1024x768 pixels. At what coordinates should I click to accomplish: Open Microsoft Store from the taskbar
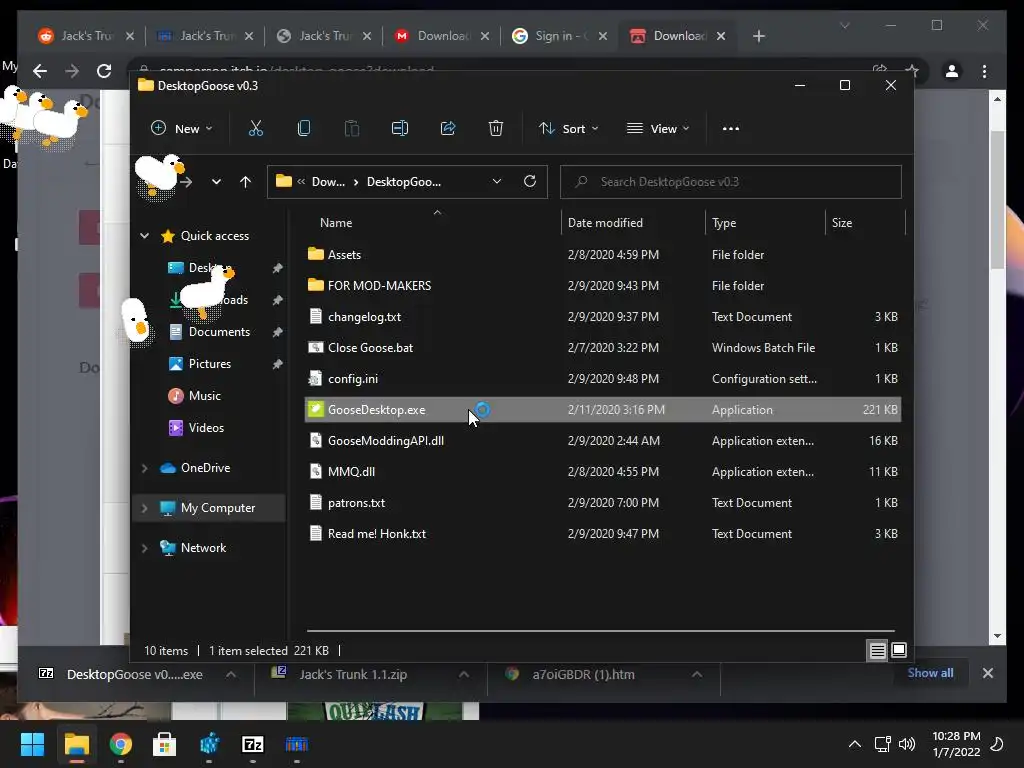click(x=165, y=744)
